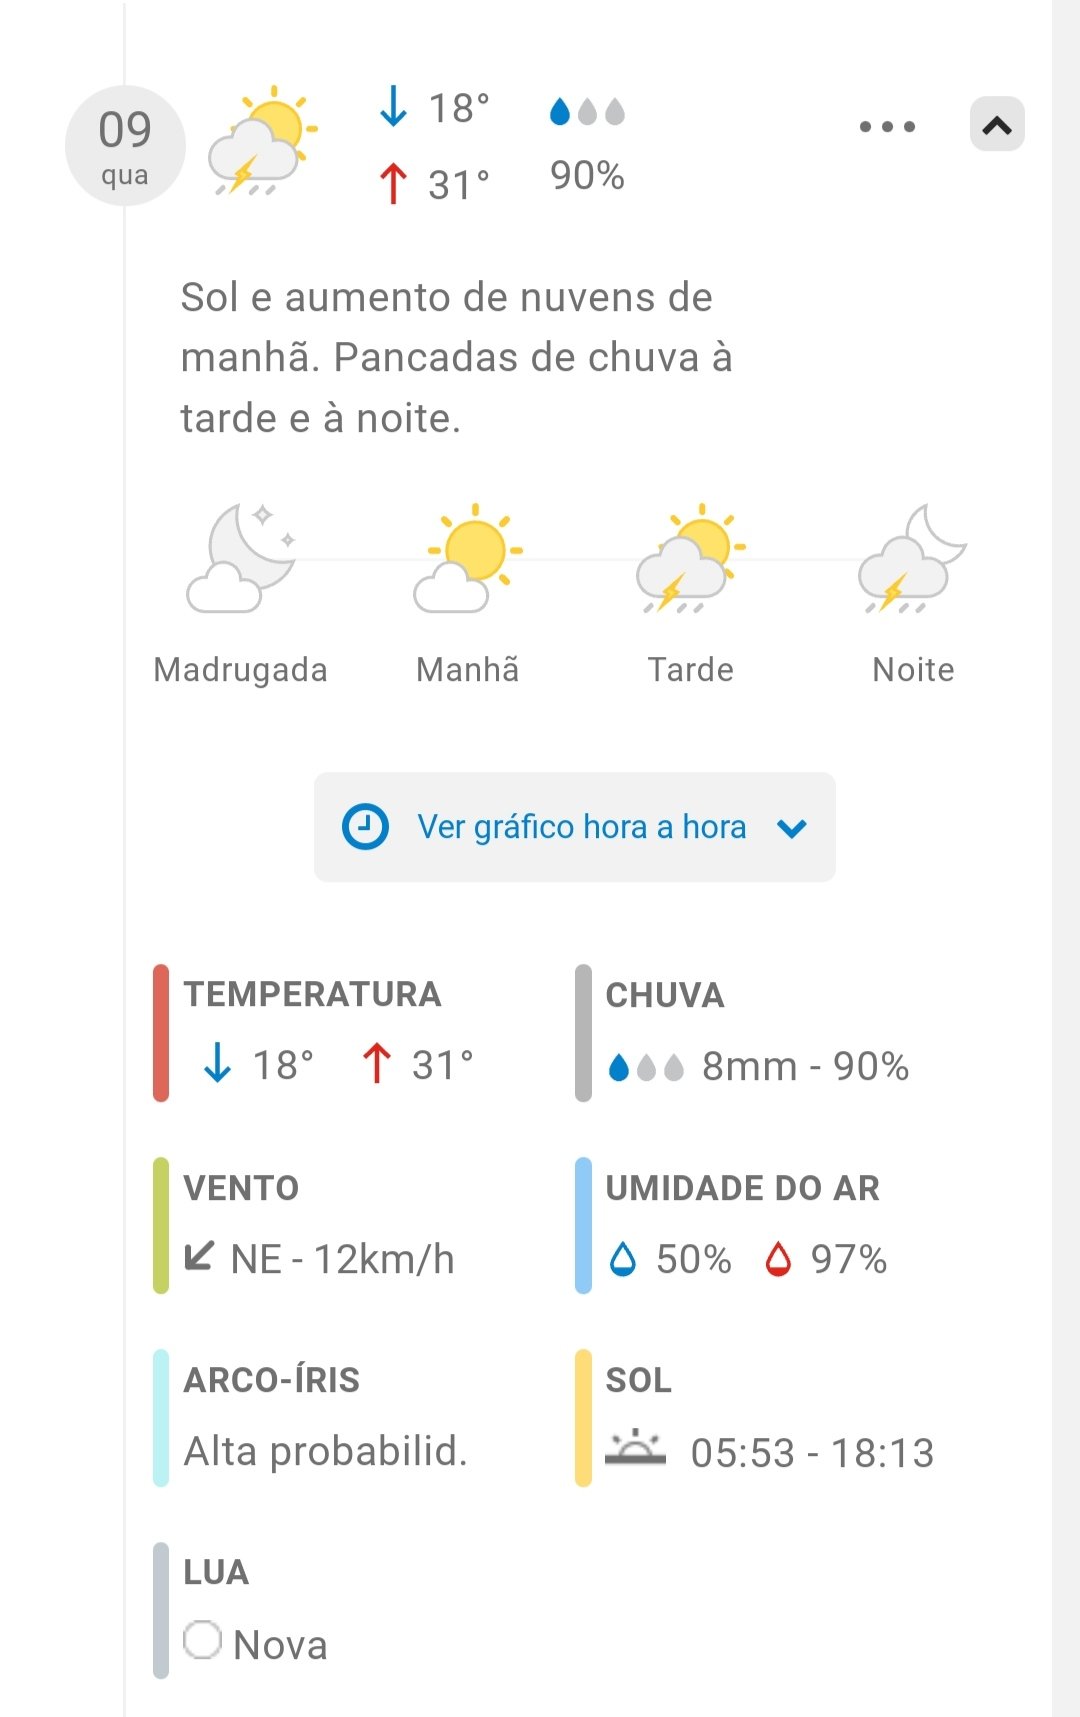Click the Madrugada moon and cloud icon

tap(241, 558)
